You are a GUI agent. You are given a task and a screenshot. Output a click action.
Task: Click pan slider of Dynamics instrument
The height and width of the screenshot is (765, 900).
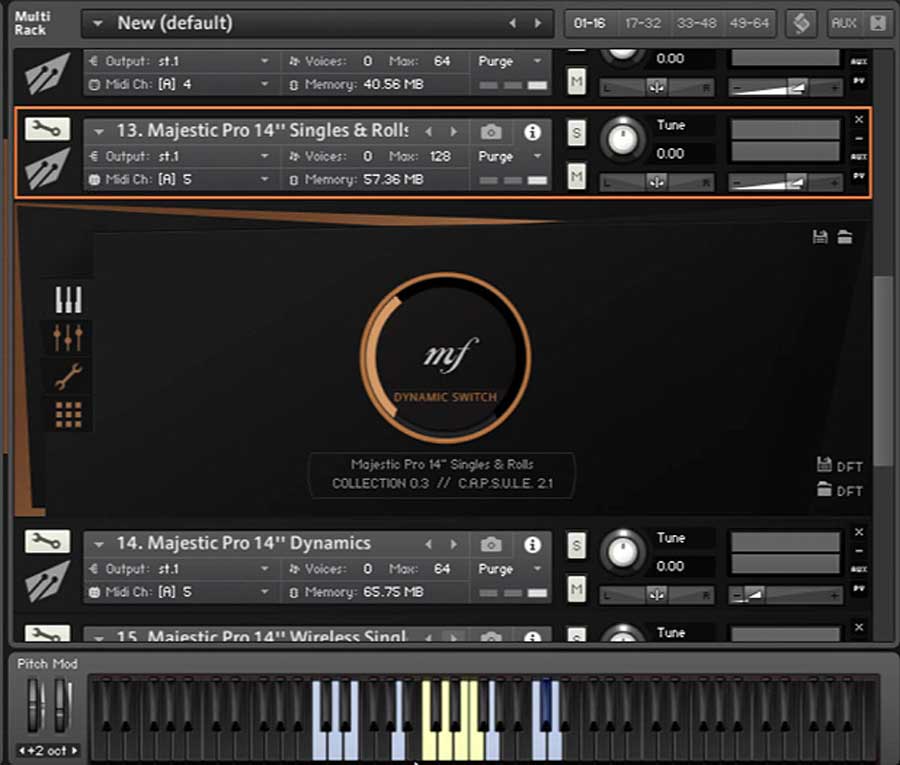tap(657, 596)
